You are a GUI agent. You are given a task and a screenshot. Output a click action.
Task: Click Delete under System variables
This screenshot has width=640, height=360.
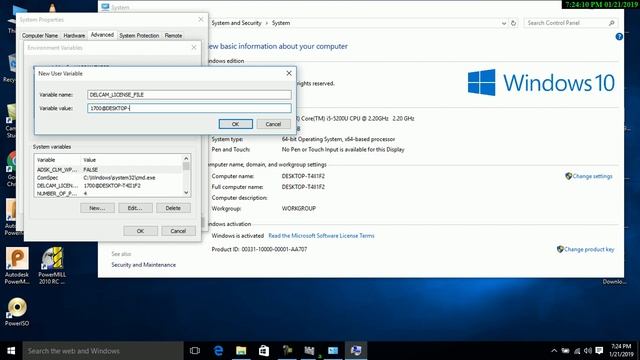(173, 208)
